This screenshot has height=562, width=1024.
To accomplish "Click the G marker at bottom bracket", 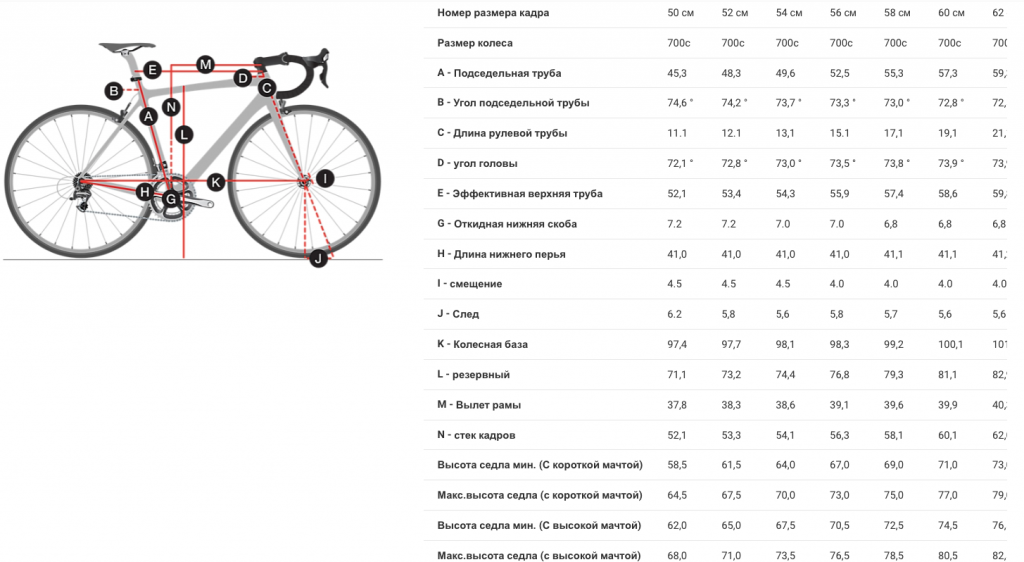I will 171,200.
